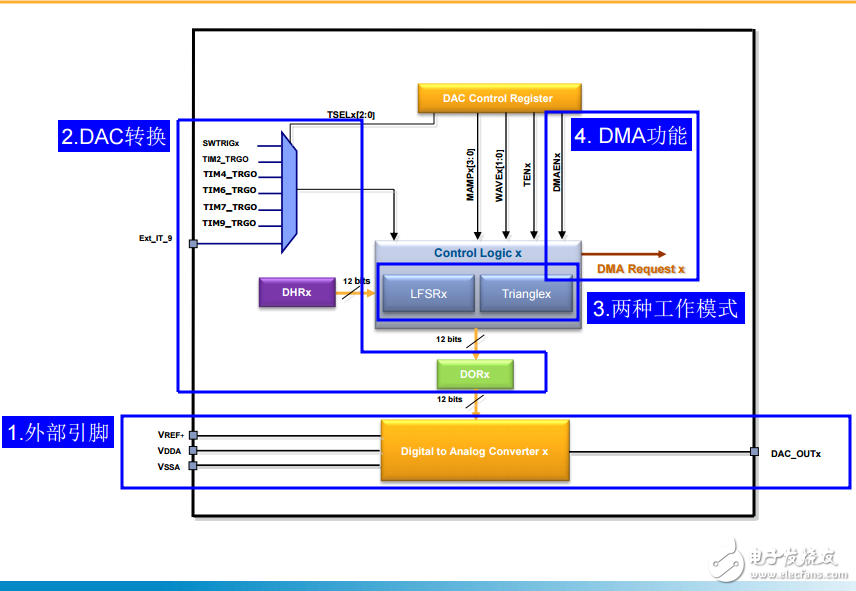Image resolution: width=856 pixels, height=591 pixels.
Task: Select the orange DAC Control Register block
Action: click(x=498, y=98)
